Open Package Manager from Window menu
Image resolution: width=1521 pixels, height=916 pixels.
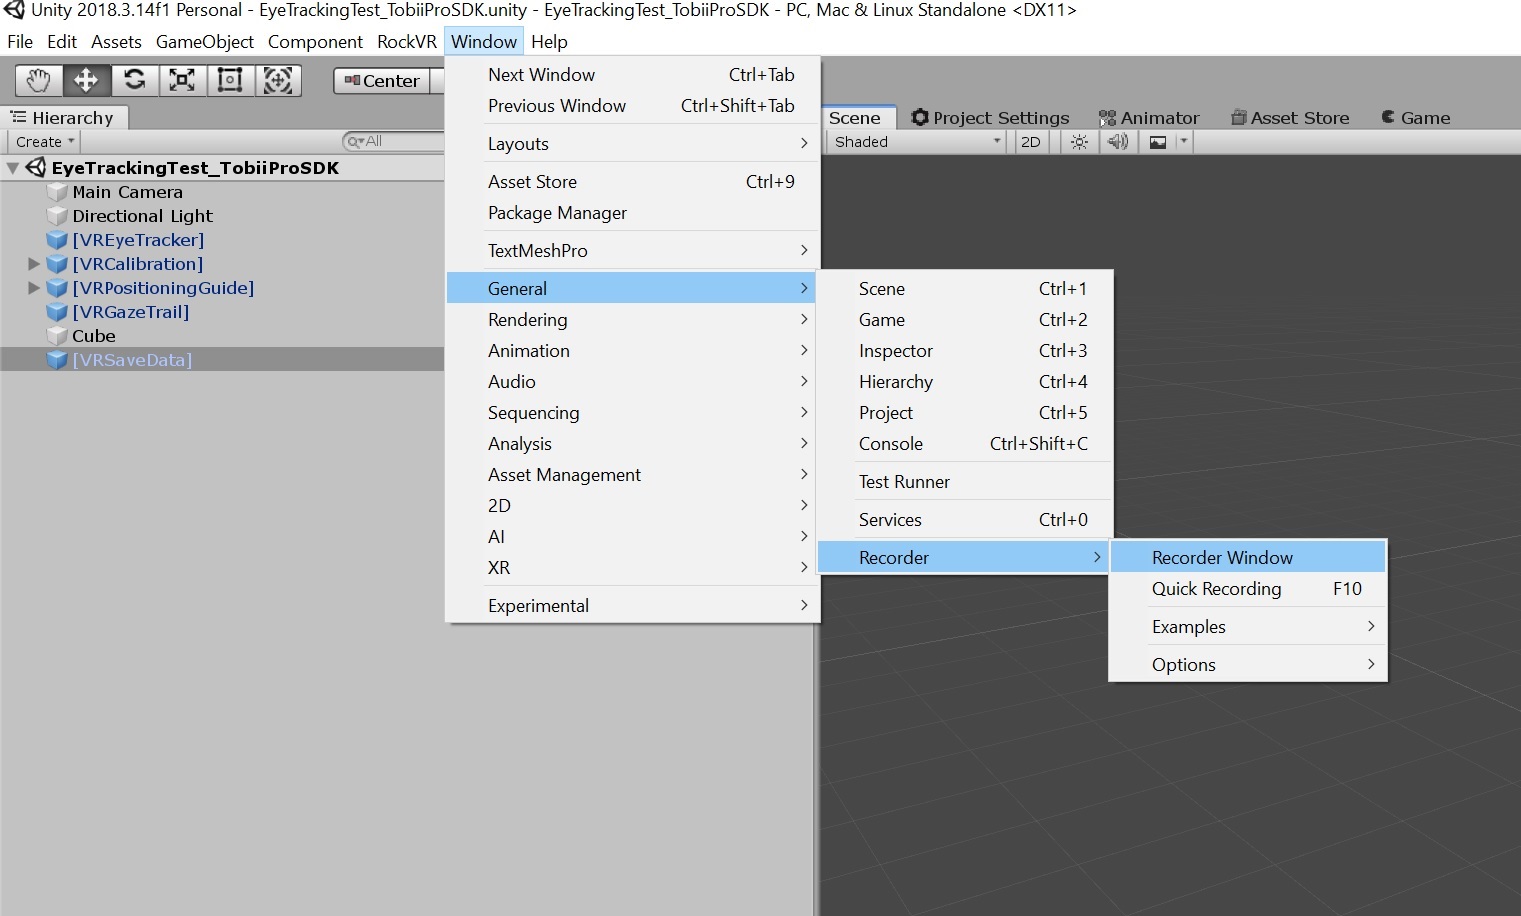632,213
